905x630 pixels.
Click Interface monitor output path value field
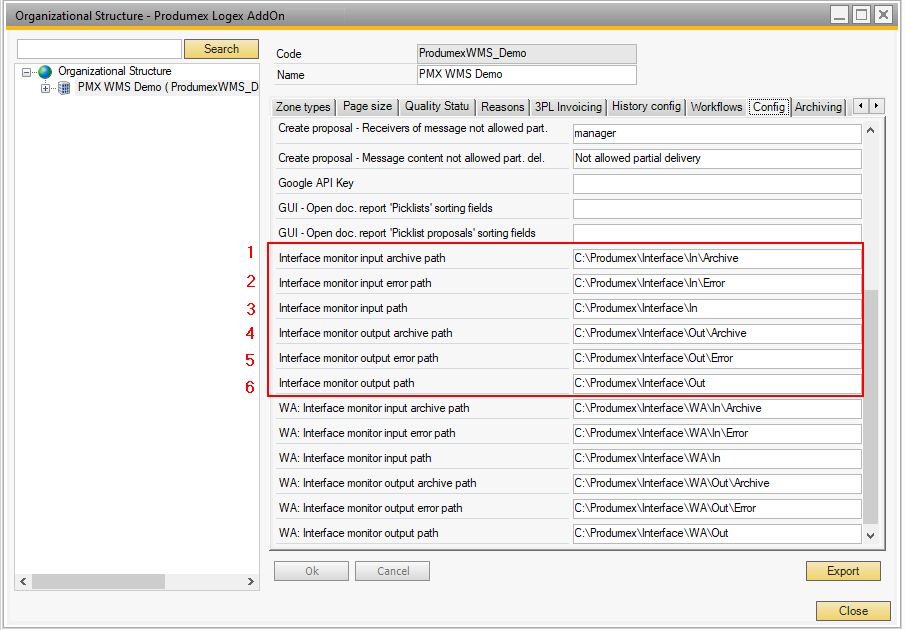point(716,383)
